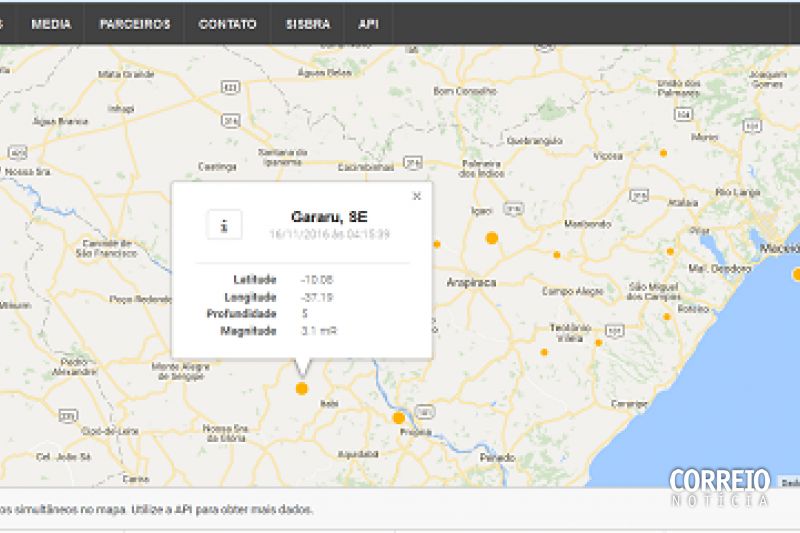Select the orange marker near Pilar
This screenshot has height=533, width=800.
pos(670,251)
